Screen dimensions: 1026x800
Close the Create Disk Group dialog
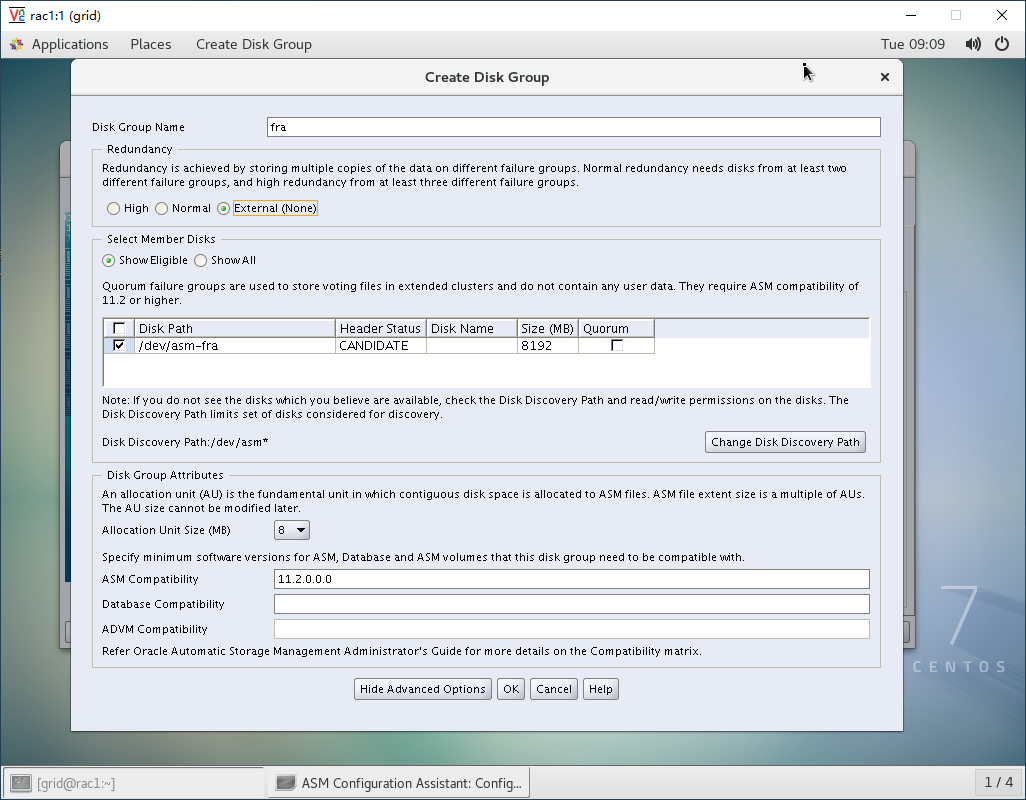click(885, 77)
